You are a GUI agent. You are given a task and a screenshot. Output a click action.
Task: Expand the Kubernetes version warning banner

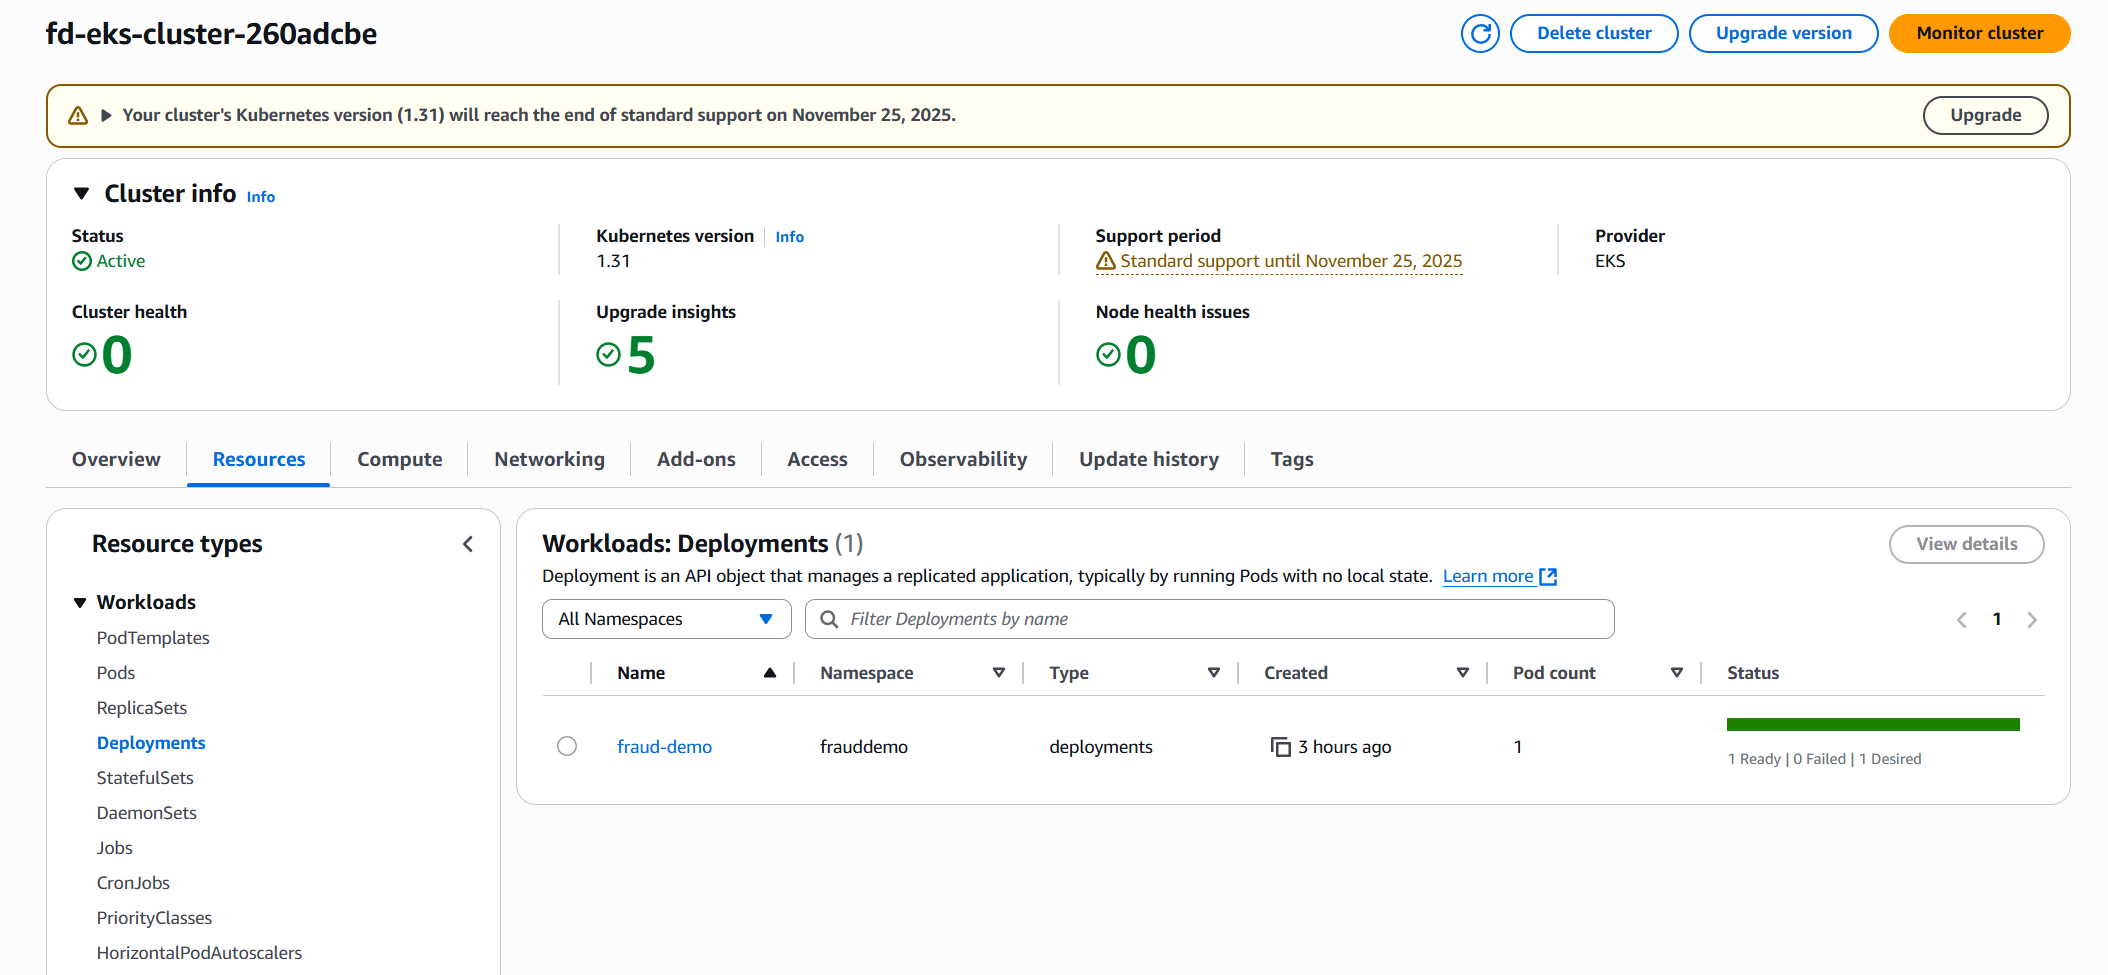[106, 116]
